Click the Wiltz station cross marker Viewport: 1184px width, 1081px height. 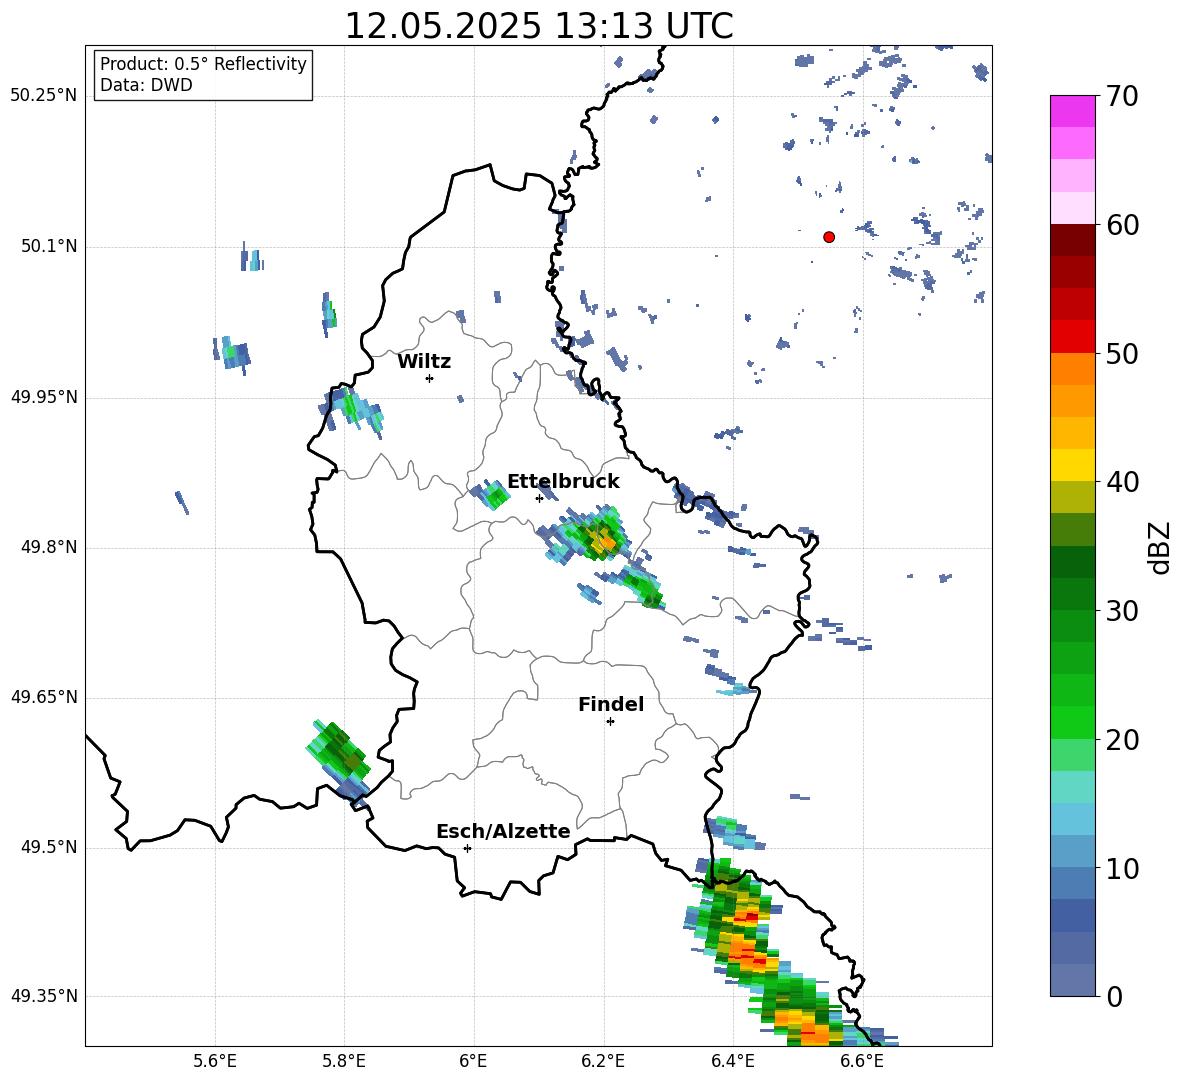tap(430, 378)
